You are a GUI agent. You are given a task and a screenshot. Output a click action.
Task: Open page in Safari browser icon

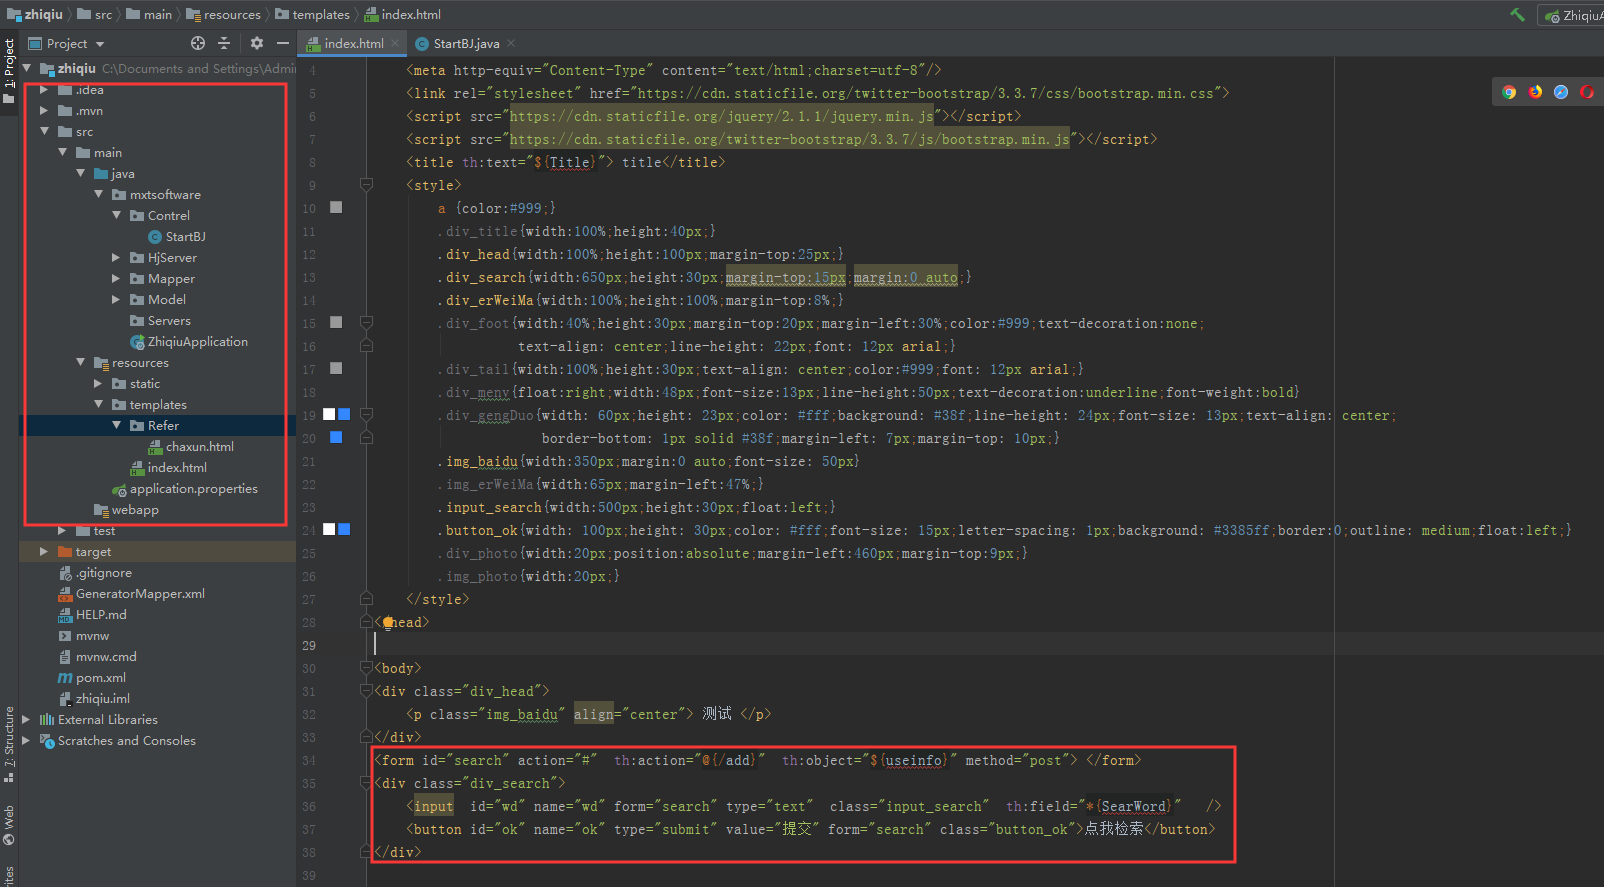1561,92
